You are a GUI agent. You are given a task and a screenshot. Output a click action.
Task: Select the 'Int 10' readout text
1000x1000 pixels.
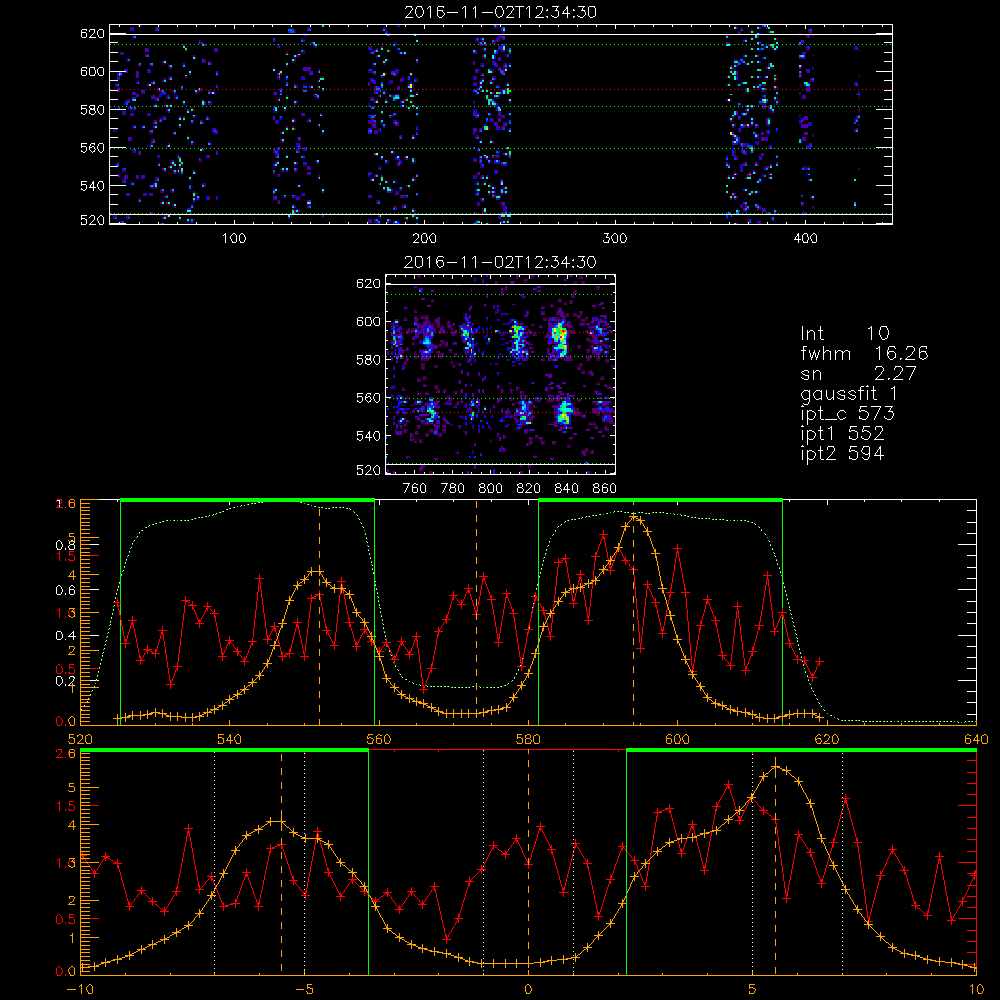pyautogui.click(x=845, y=333)
